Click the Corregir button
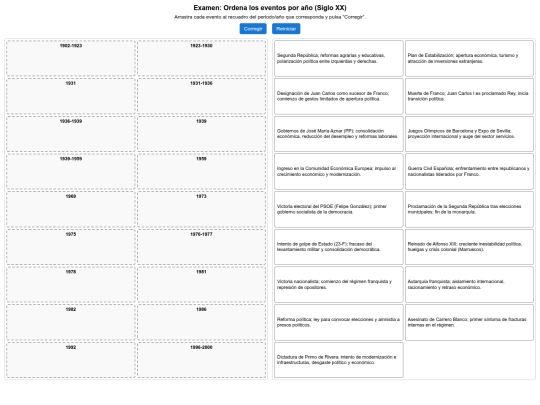 pyautogui.click(x=253, y=29)
